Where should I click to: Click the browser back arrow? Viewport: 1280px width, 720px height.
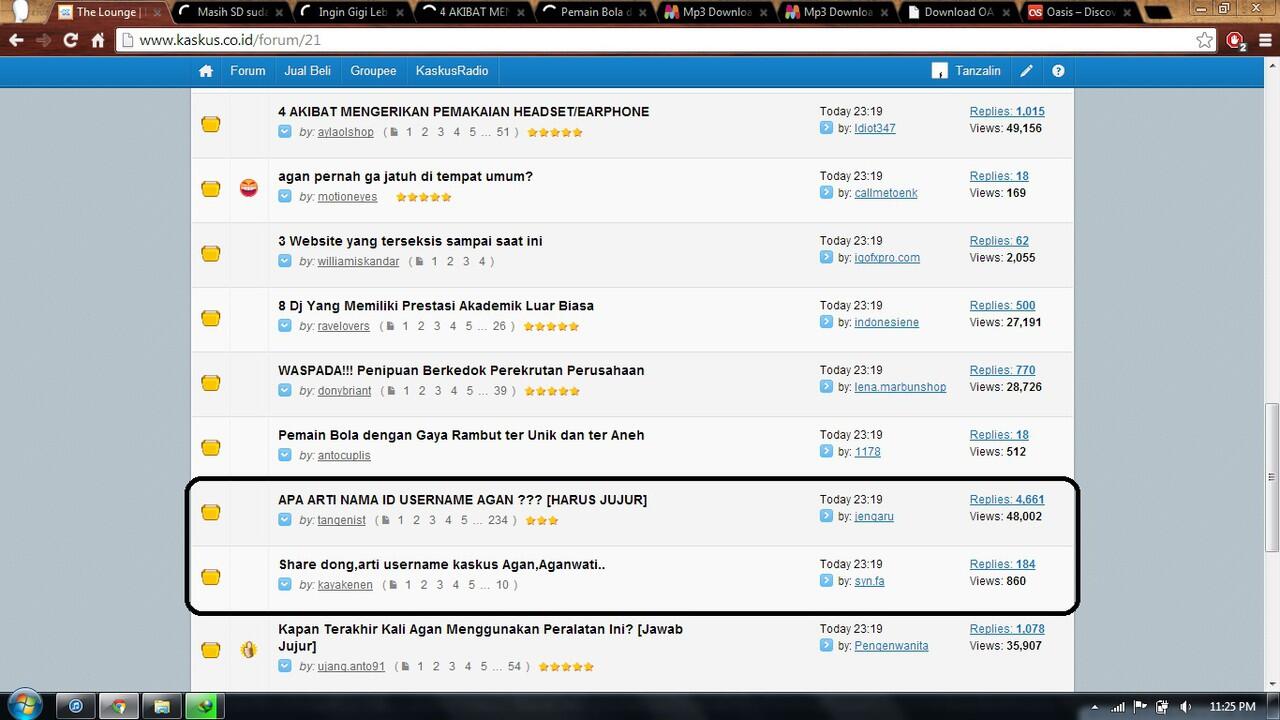coord(16,41)
